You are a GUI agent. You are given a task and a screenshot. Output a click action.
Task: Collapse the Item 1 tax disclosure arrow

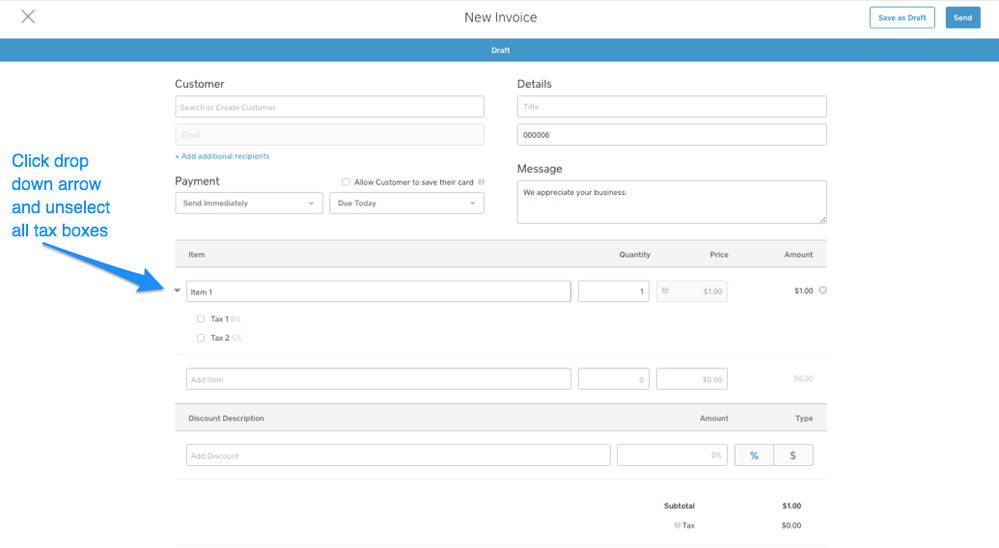click(178, 291)
